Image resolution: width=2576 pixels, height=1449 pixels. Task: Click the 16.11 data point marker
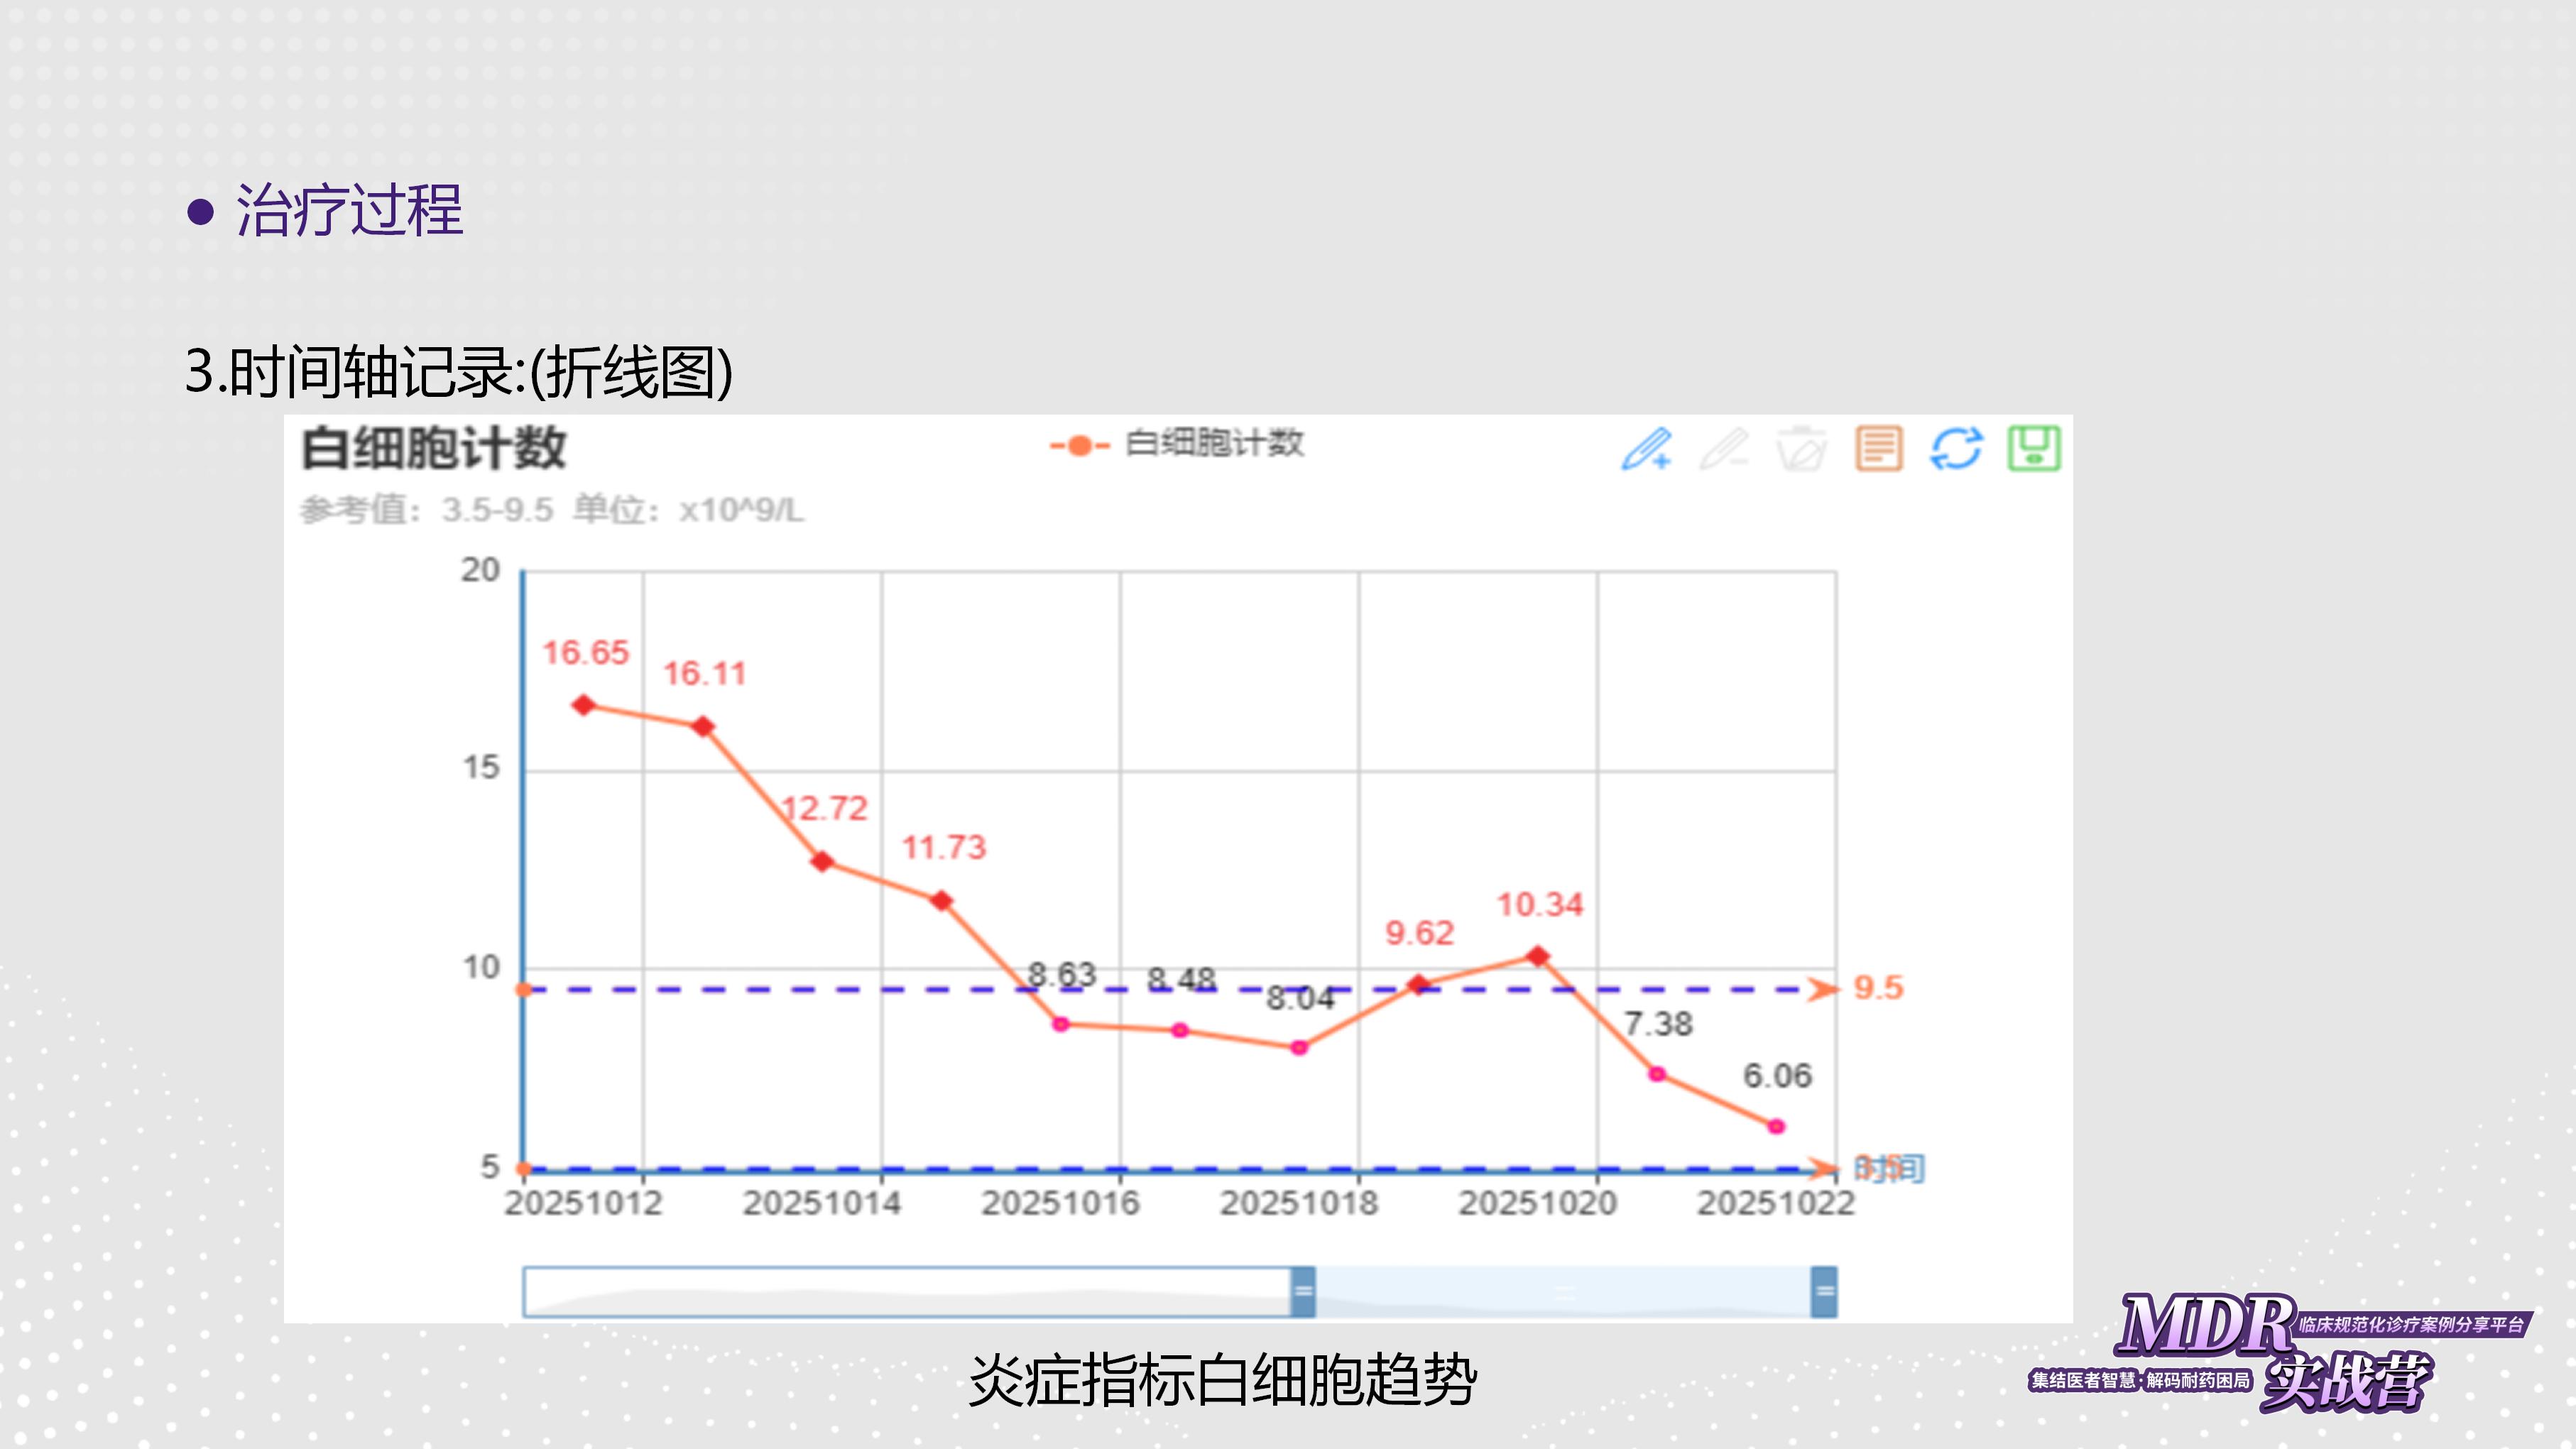tap(703, 727)
